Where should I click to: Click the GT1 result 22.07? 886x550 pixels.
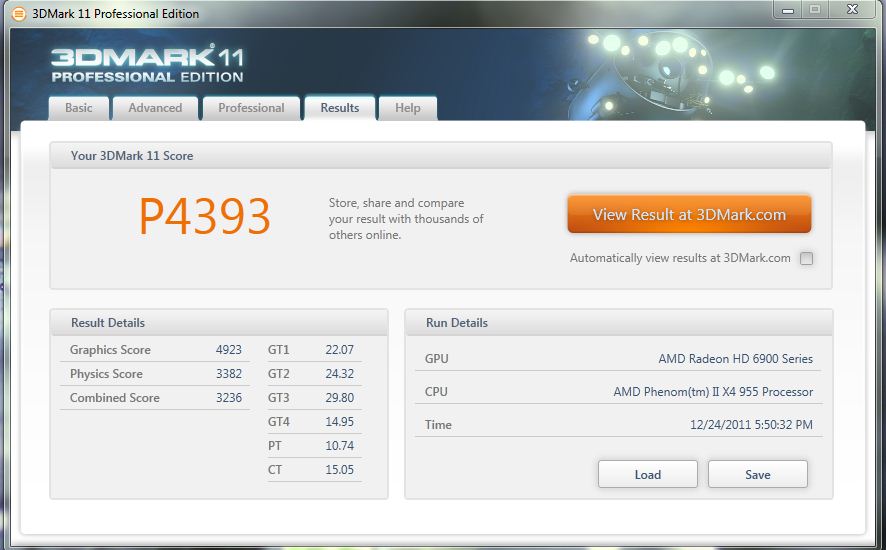pos(340,350)
